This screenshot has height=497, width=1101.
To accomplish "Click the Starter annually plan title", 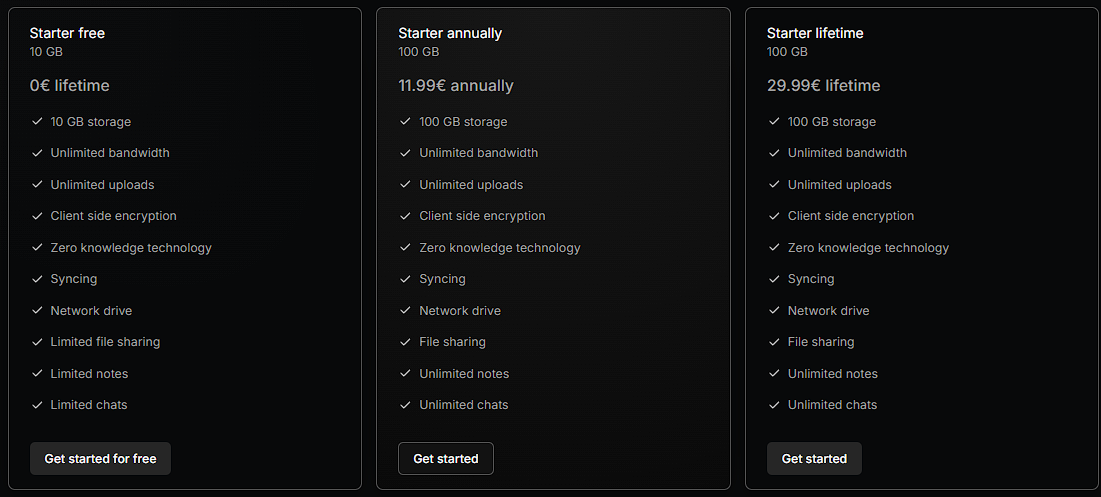I will [x=450, y=33].
